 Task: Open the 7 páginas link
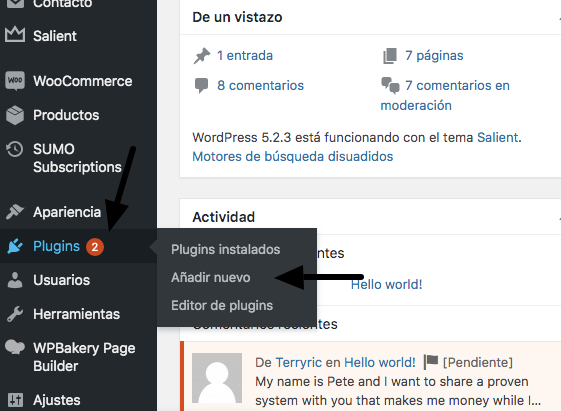(x=434, y=56)
